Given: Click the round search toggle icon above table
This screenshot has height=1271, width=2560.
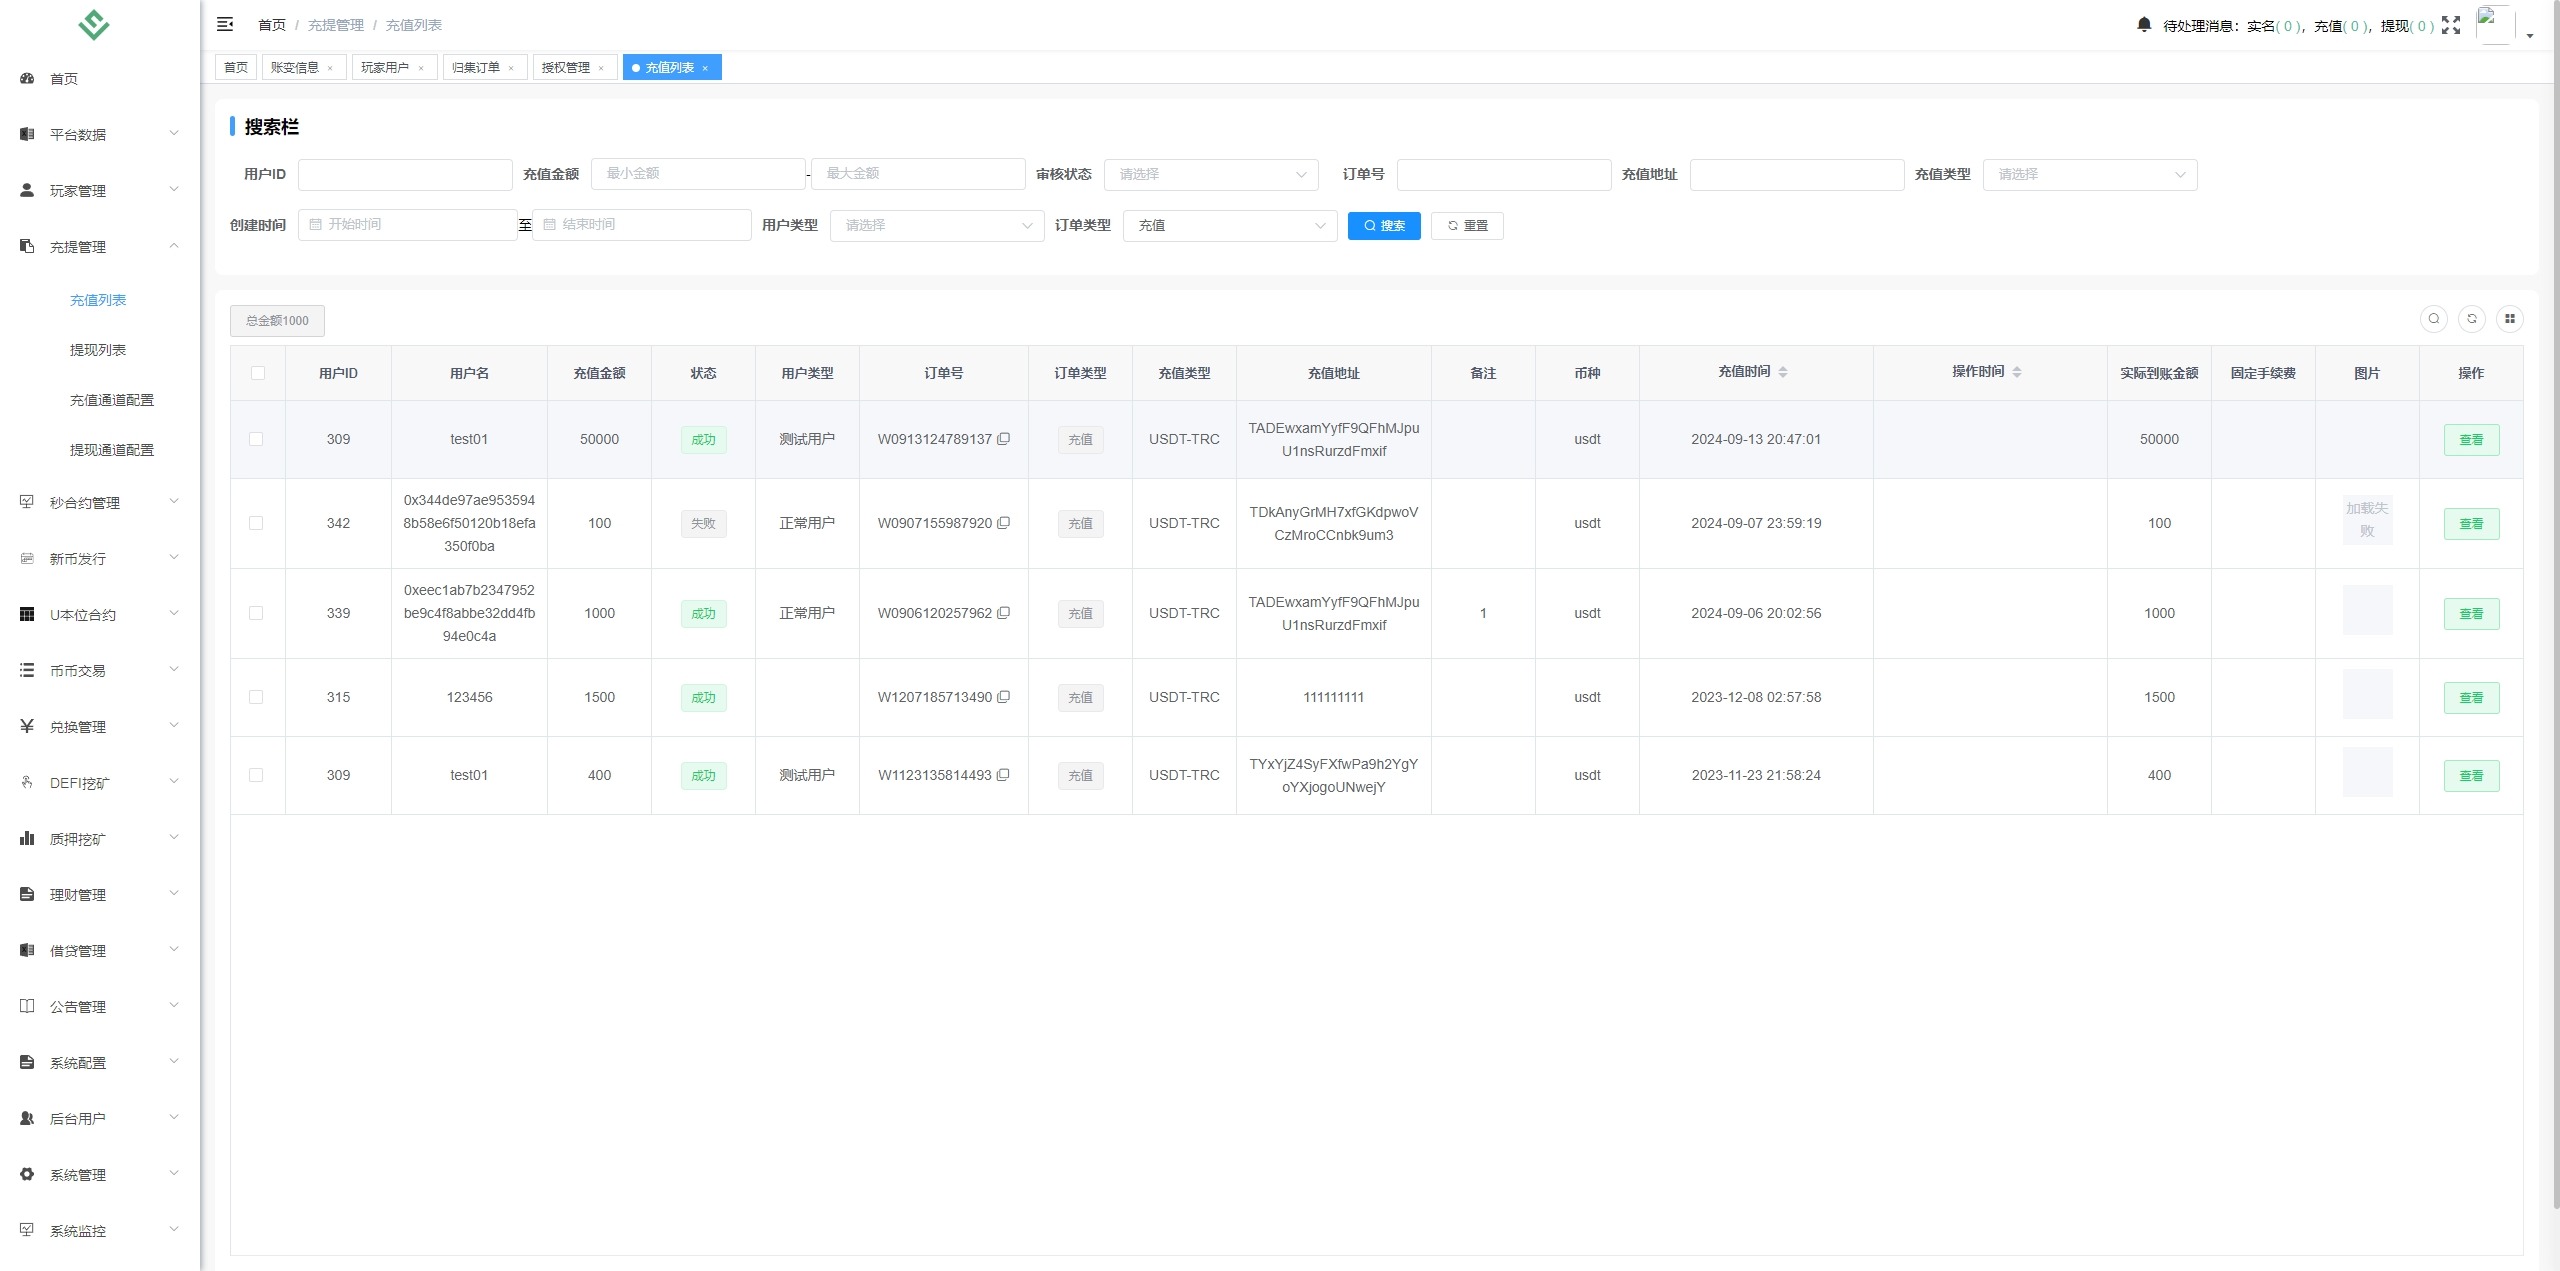Looking at the screenshot, I should pos(2434,319).
